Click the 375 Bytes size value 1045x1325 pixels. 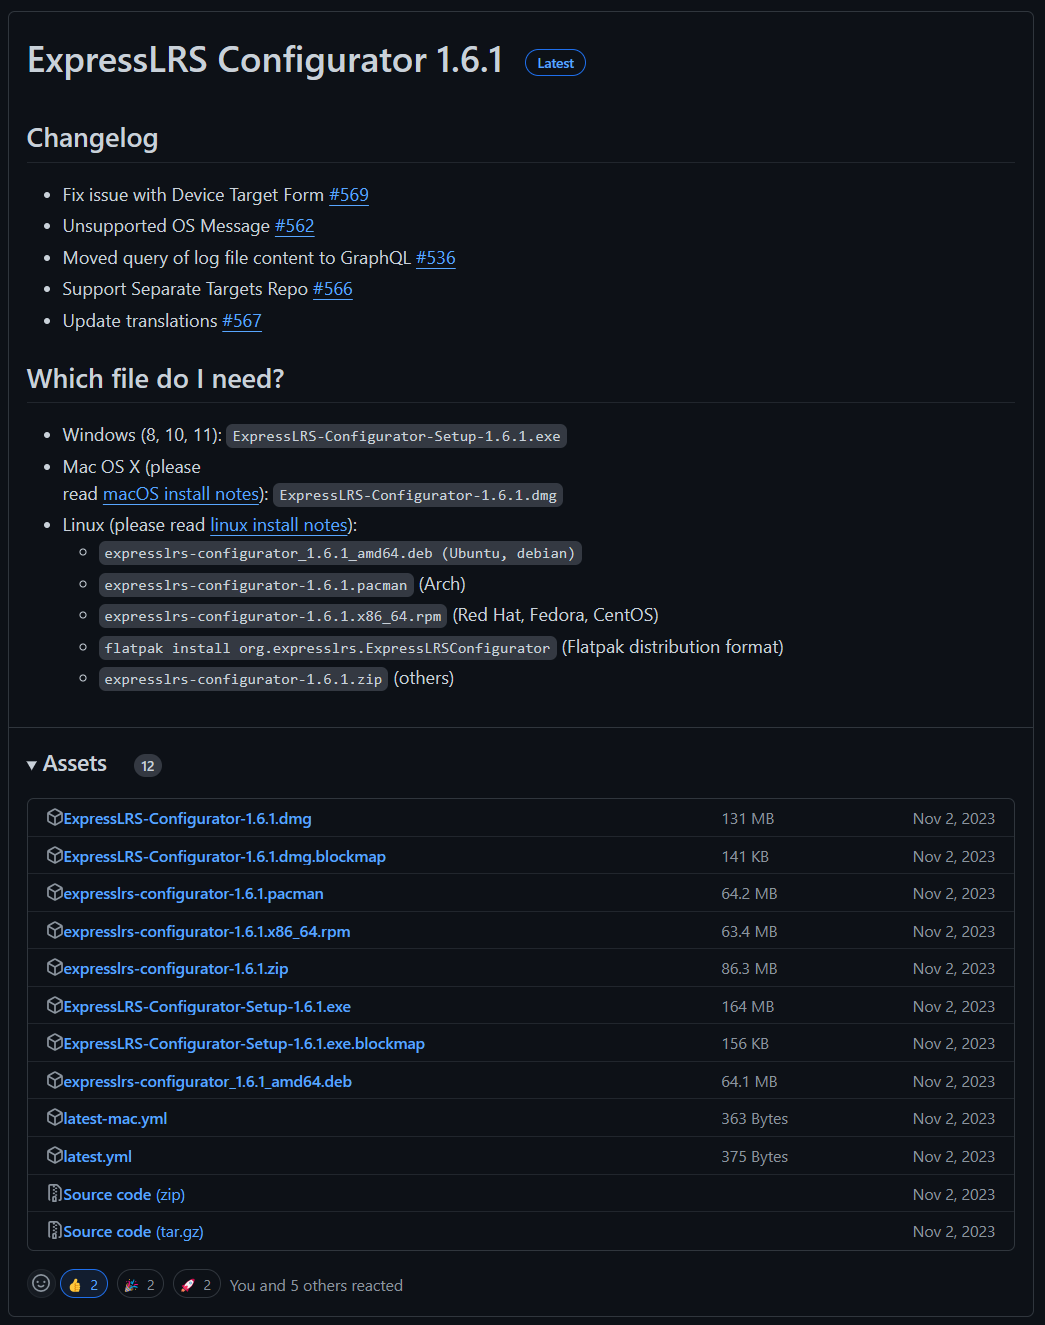point(755,1156)
